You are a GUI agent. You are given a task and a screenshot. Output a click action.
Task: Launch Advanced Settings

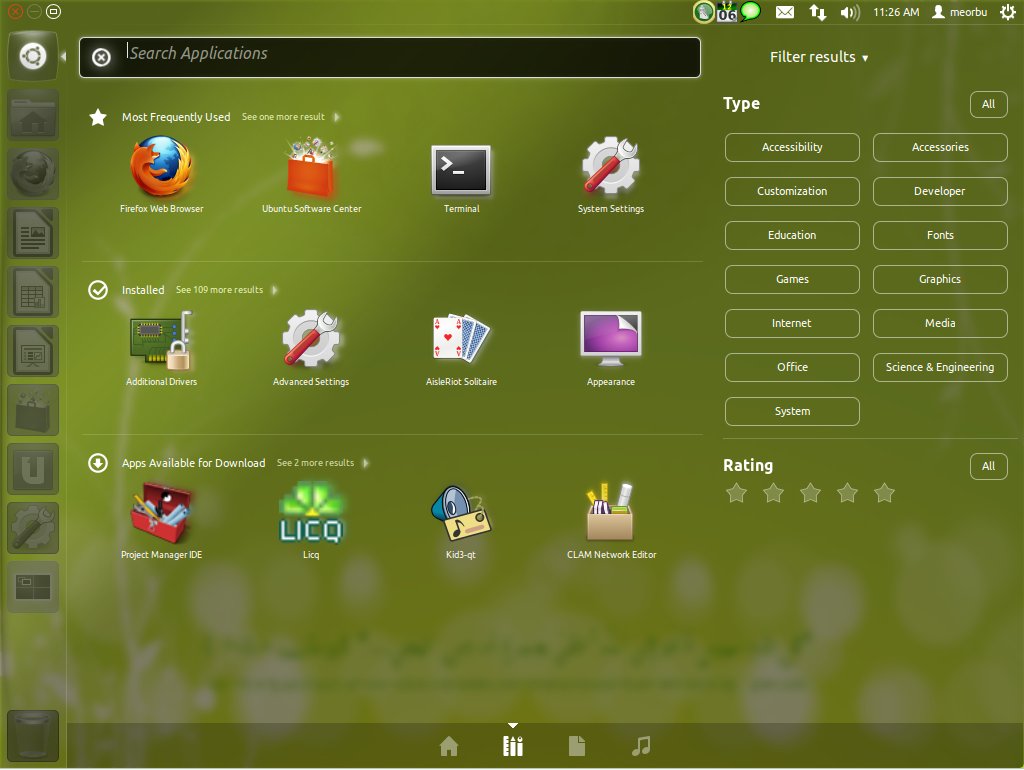point(311,339)
